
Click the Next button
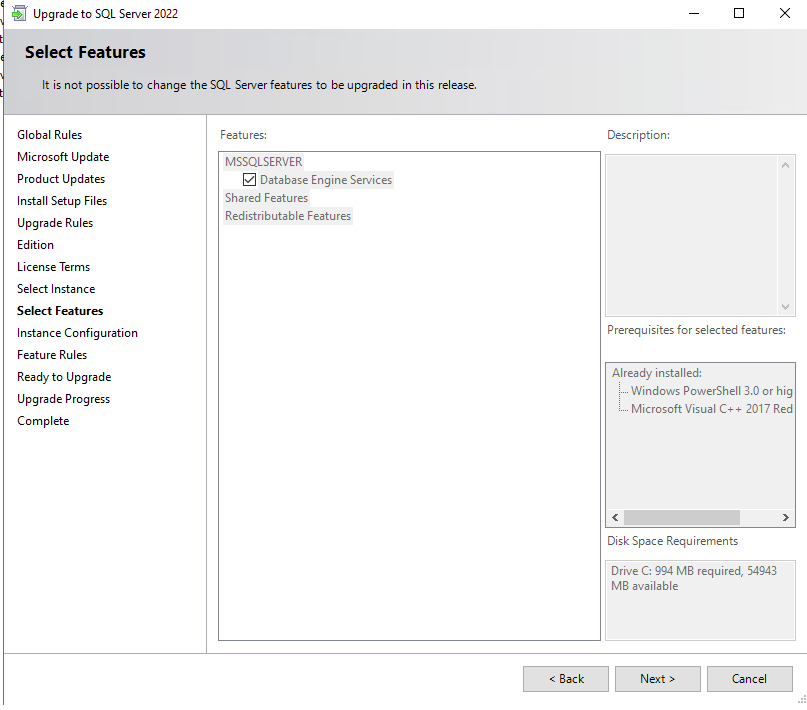click(x=657, y=679)
